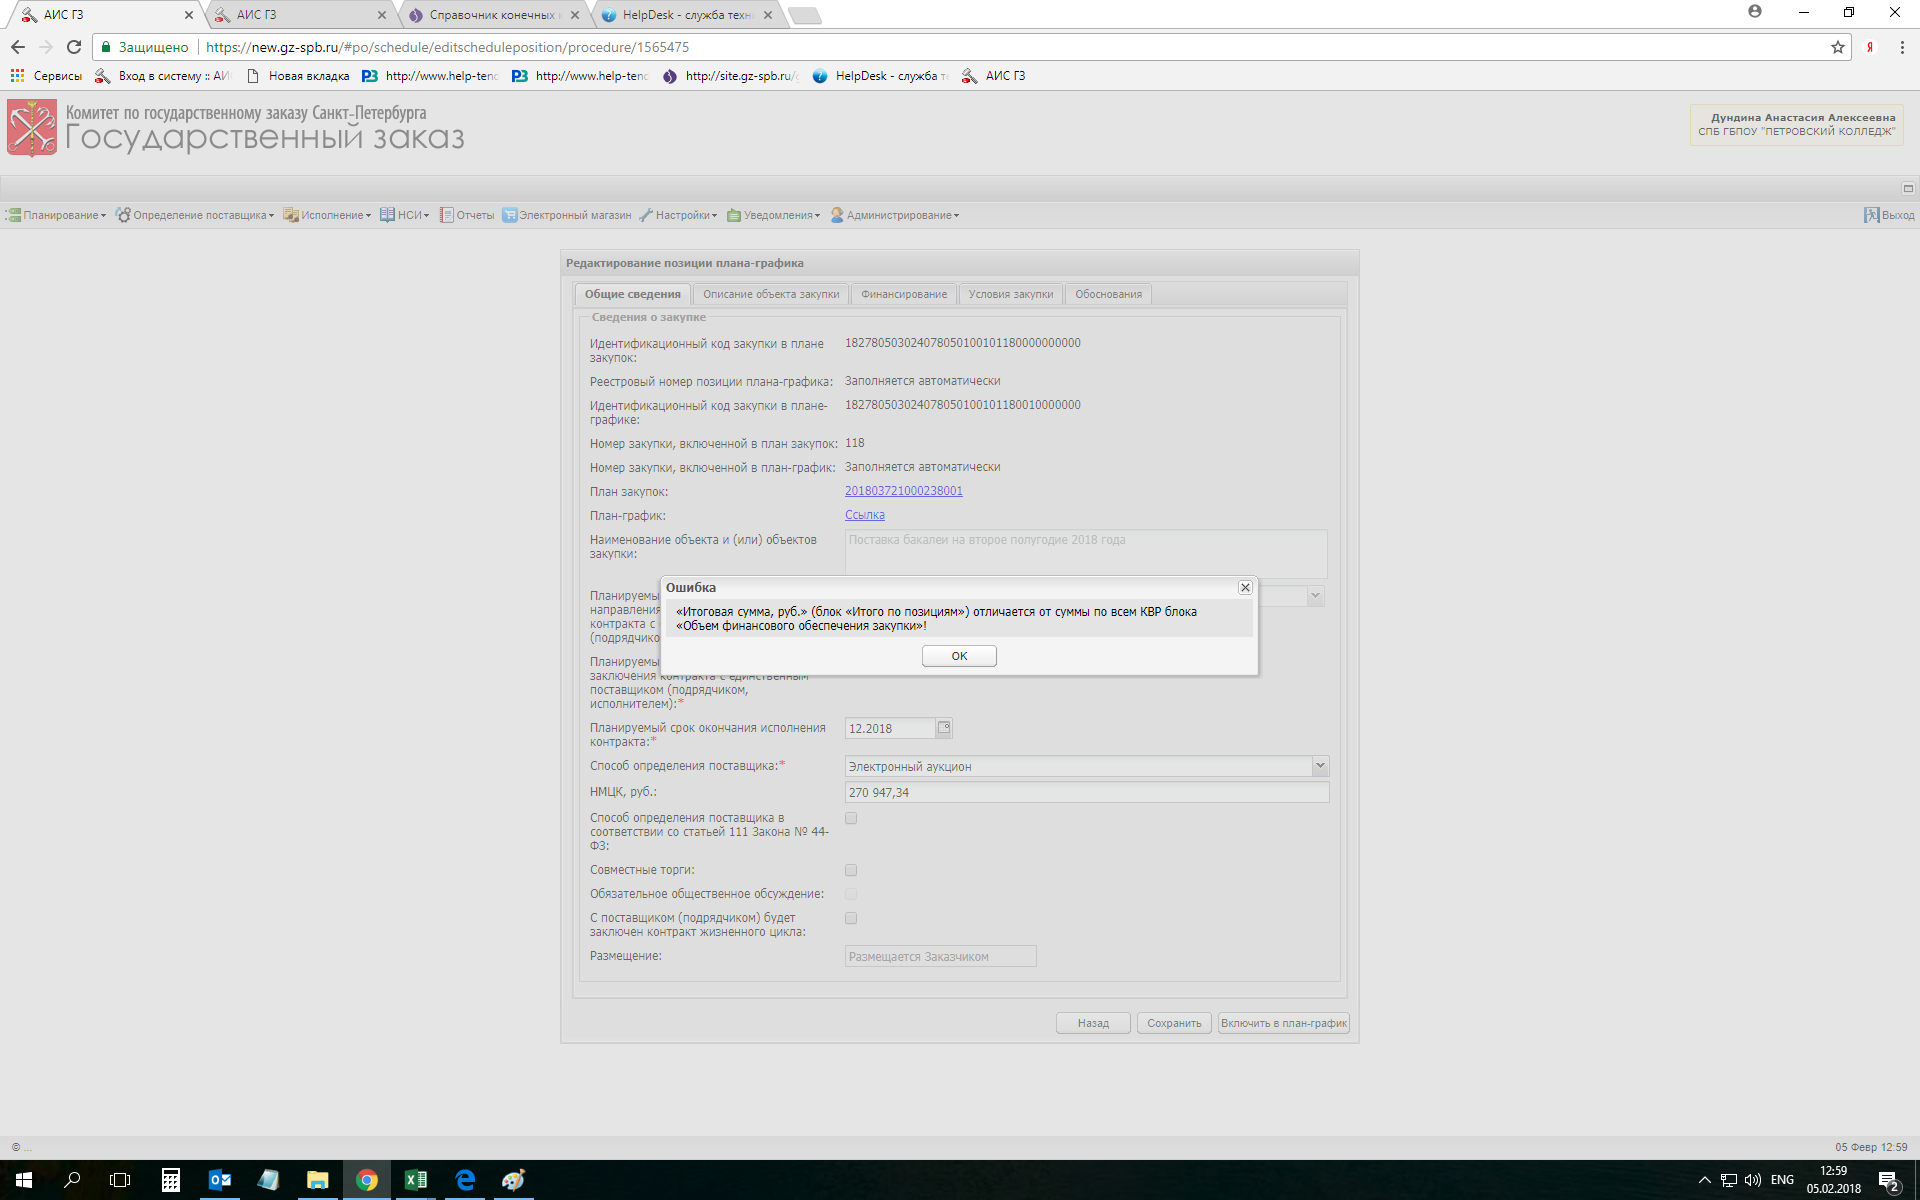
Task: Open the Уведомления menu
Action: (x=773, y=215)
